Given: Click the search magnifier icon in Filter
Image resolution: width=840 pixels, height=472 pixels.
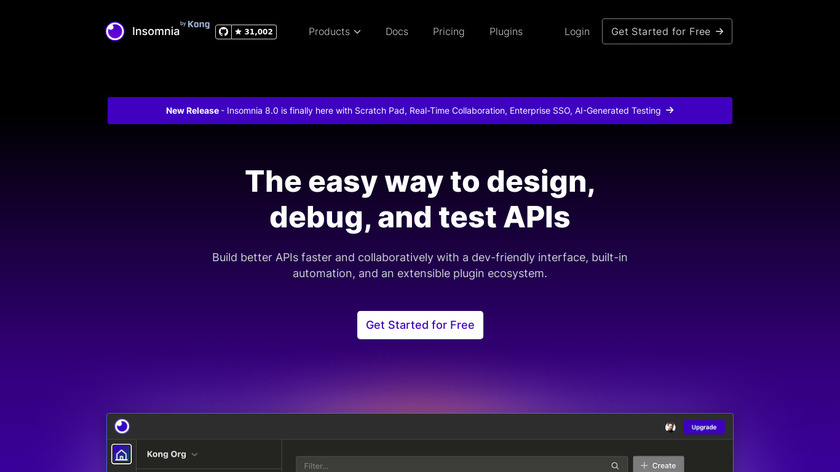Looking at the screenshot, I should (x=615, y=466).
